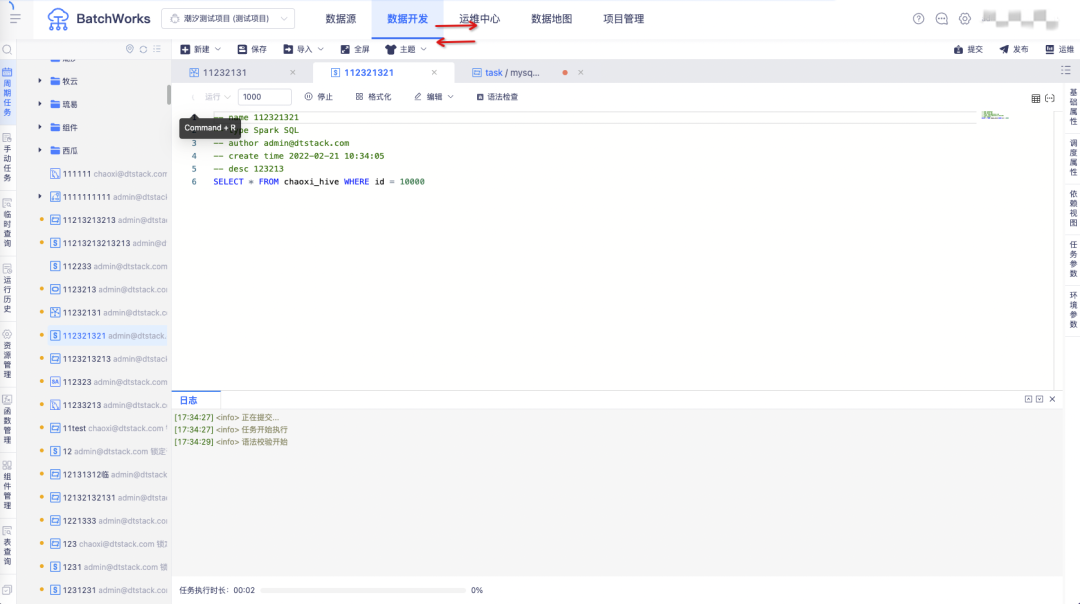The image size is (1080, 604).
Task: Click the 运行 run button
Action: point(214,96)
